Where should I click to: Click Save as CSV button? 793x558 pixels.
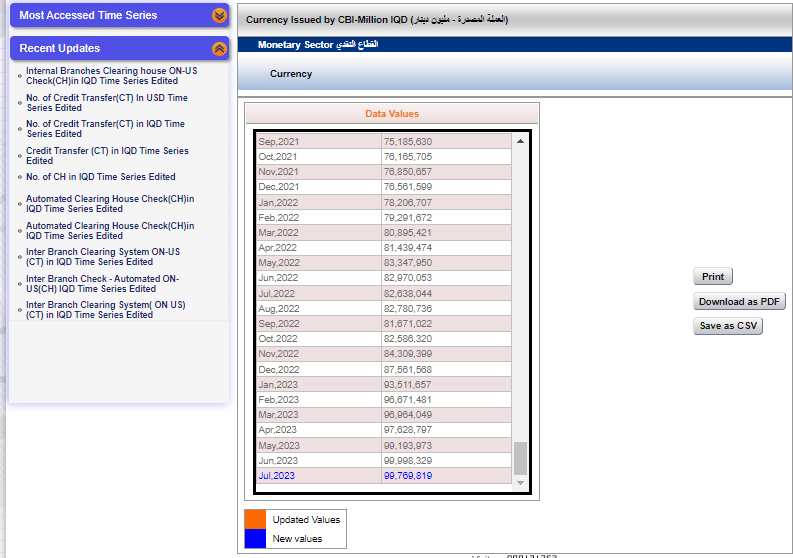728,326
